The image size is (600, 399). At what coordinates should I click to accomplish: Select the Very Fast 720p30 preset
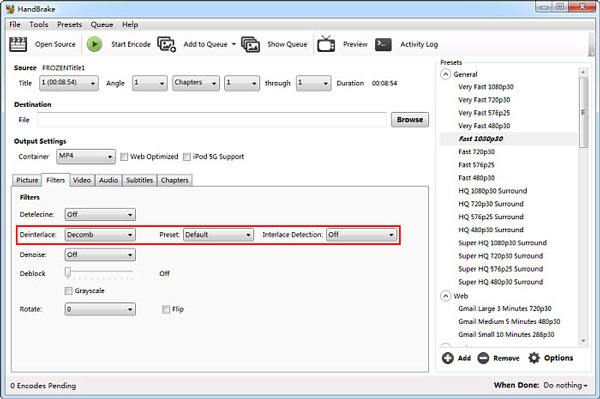click(x=484, y=100)
